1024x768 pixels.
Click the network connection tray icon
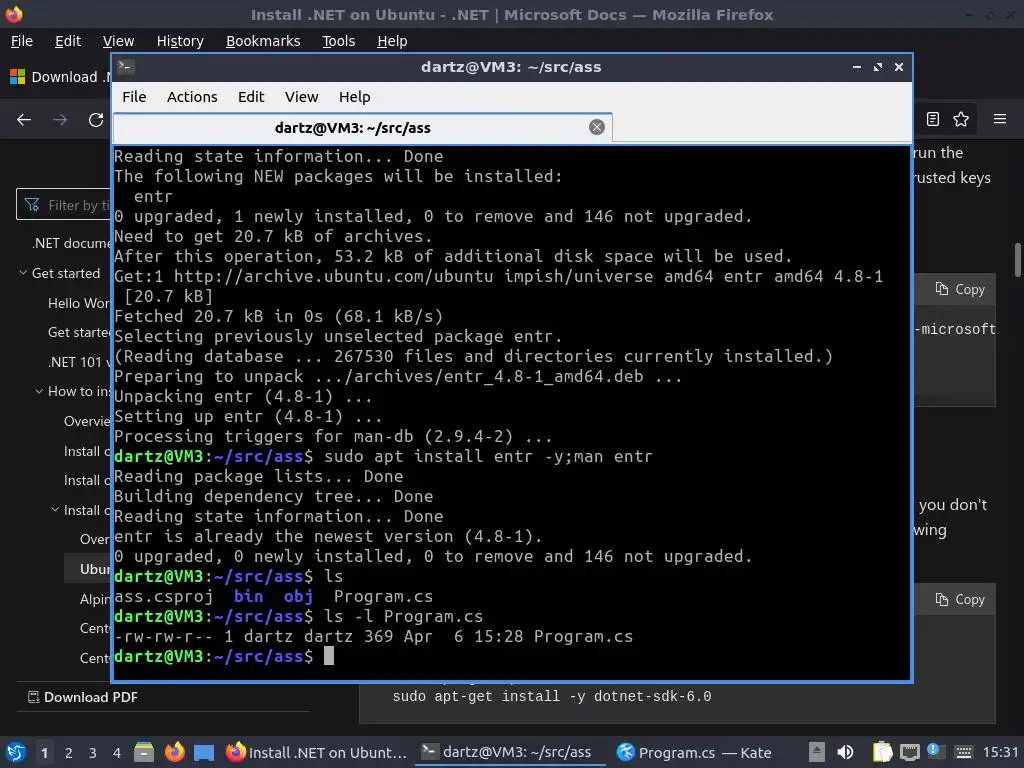tap(910, 752)
